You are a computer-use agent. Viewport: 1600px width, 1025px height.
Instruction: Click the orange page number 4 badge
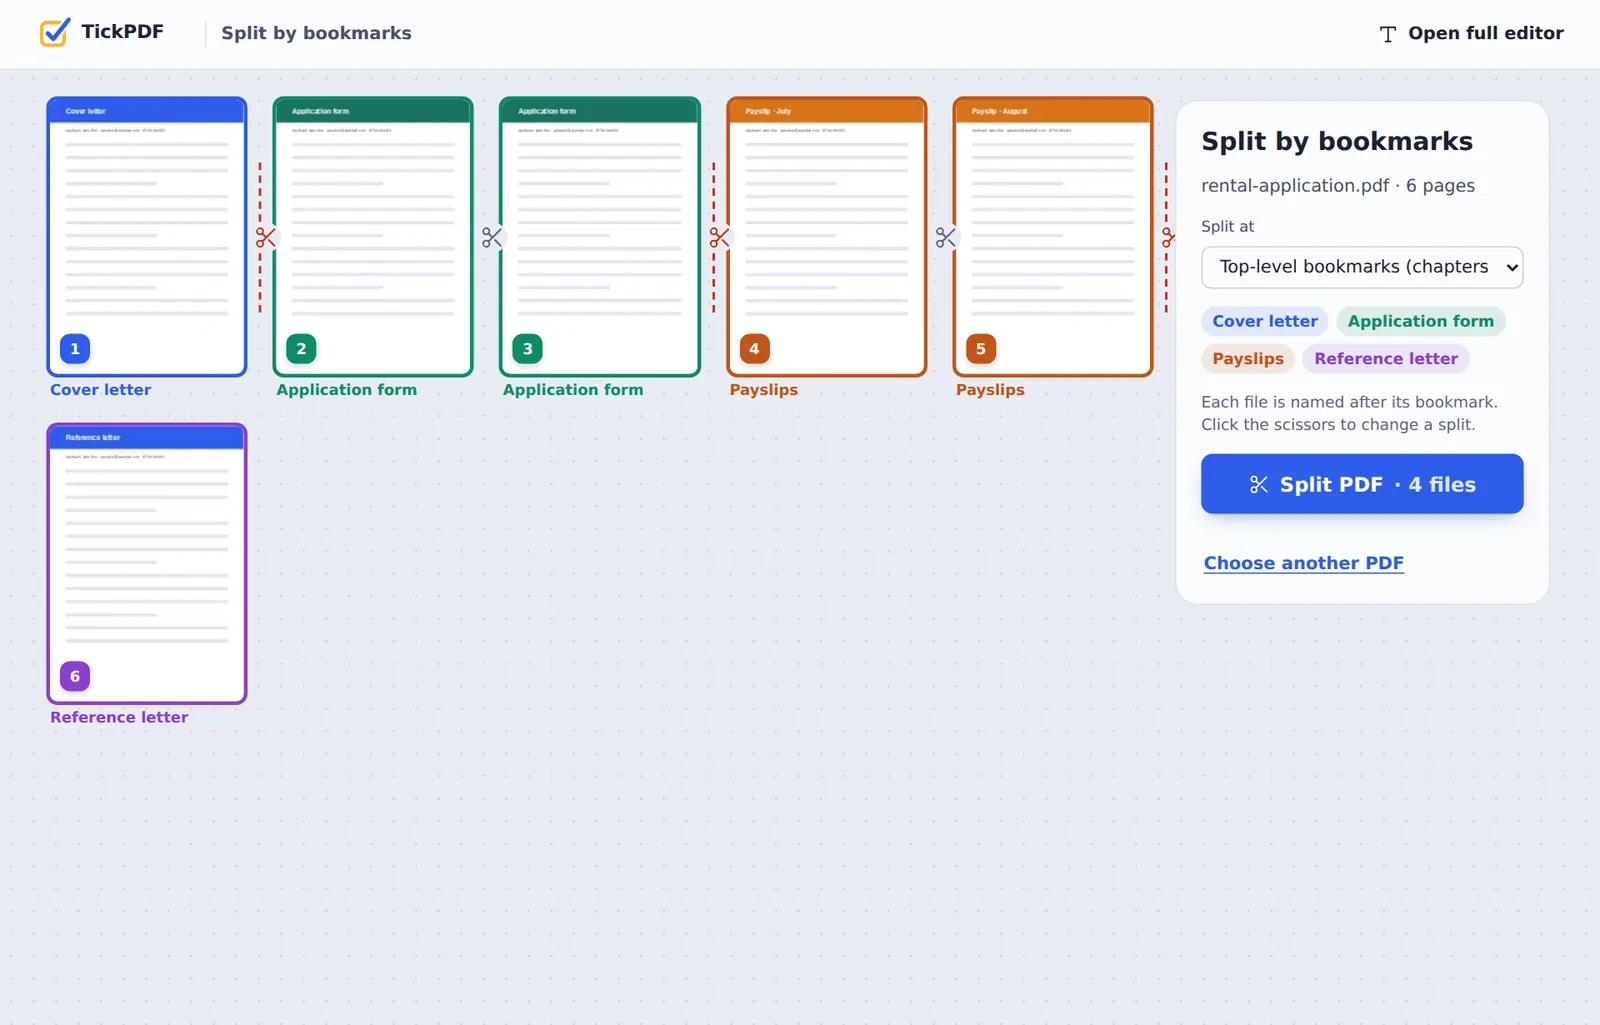(x=754, y=349)
